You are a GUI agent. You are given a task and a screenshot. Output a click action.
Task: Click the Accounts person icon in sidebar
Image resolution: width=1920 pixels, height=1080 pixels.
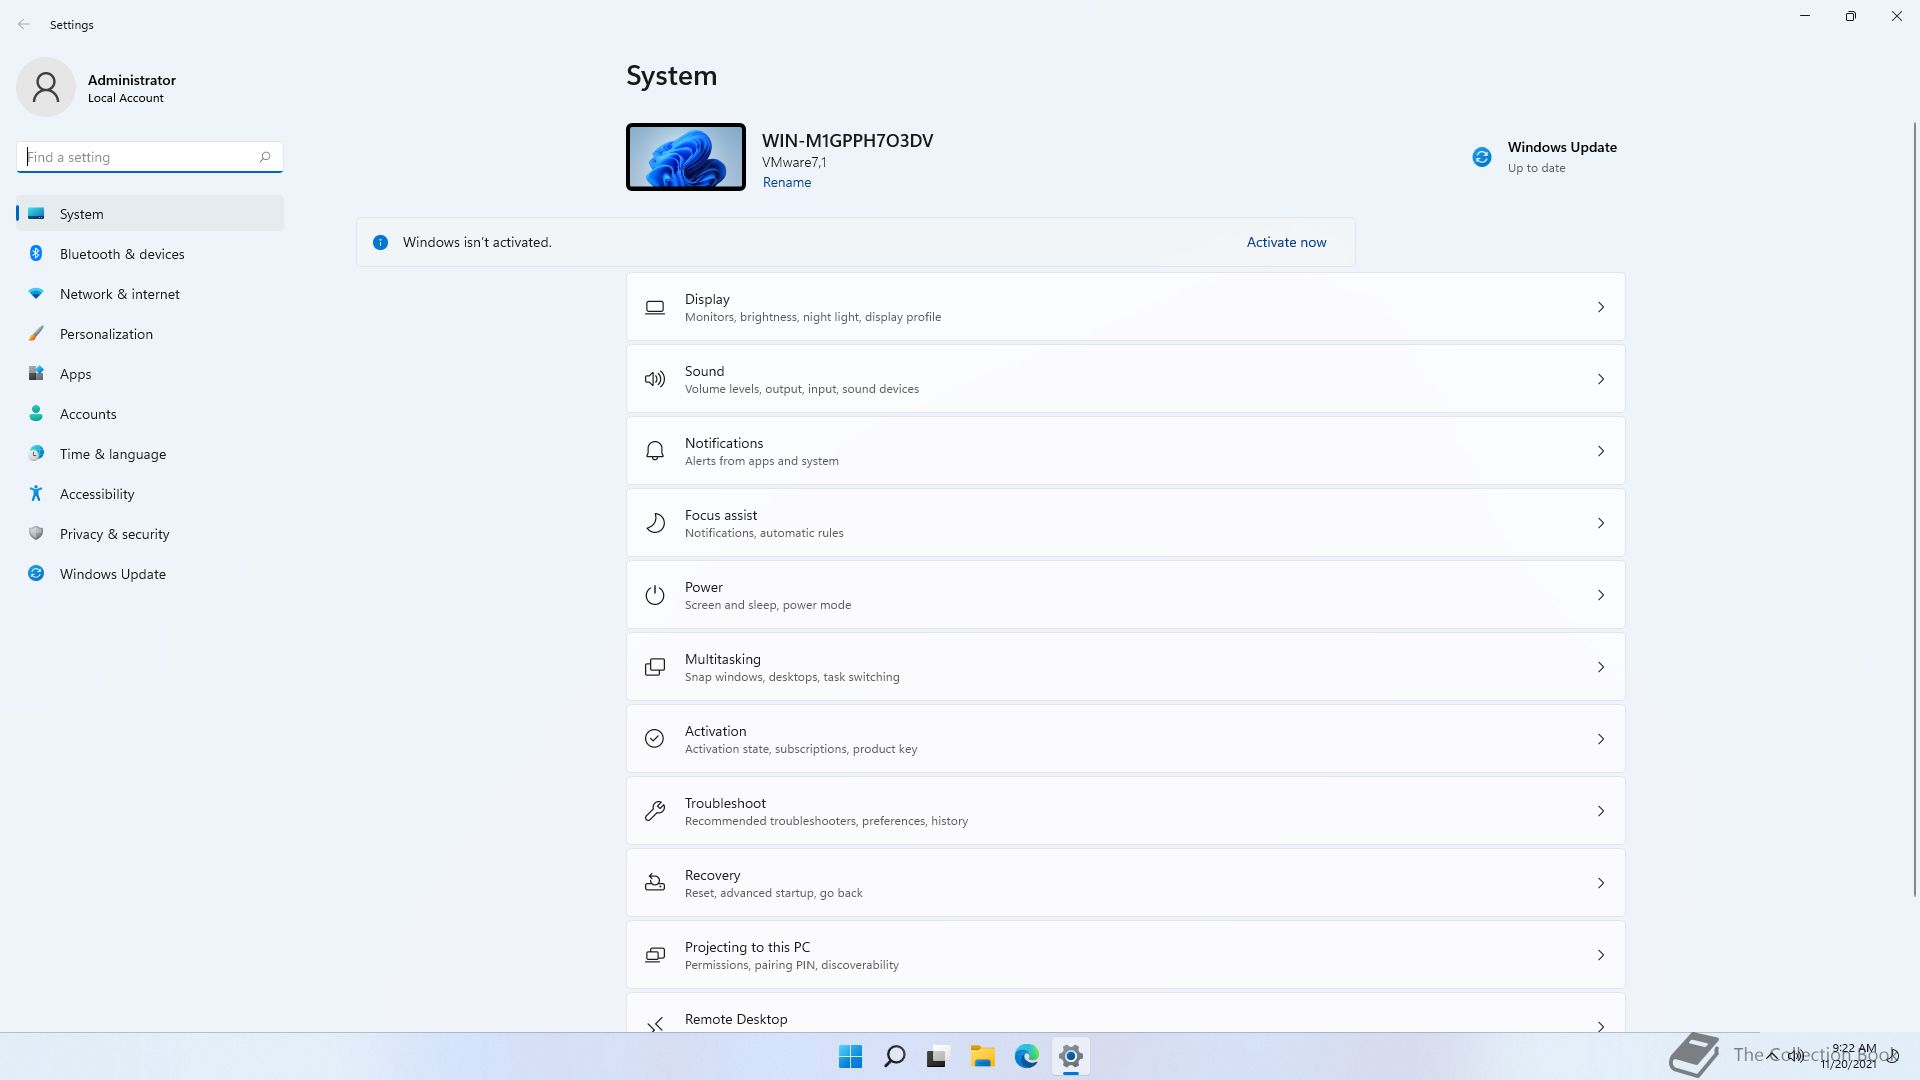point(36,414)
